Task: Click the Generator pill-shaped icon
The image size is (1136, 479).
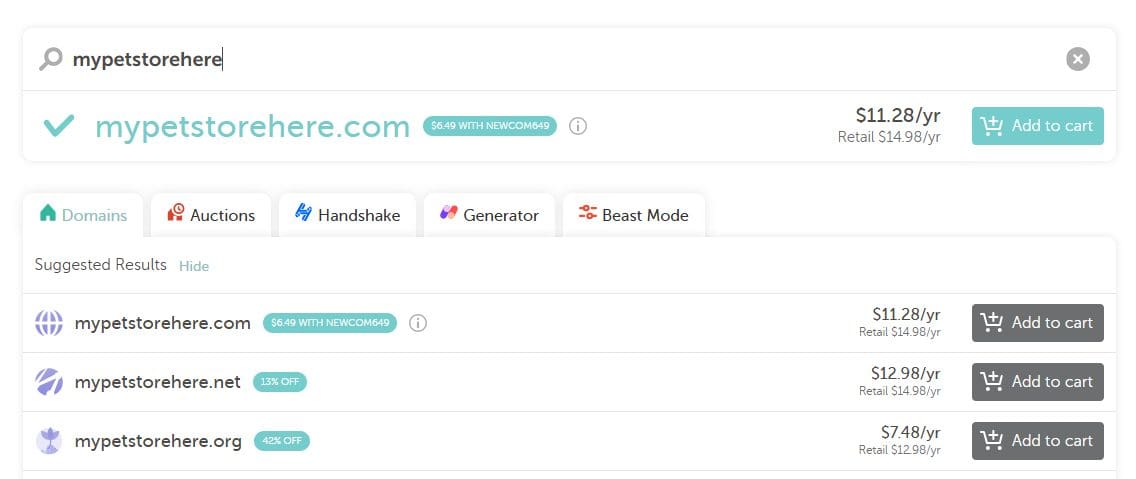Action: coord(448,213)
